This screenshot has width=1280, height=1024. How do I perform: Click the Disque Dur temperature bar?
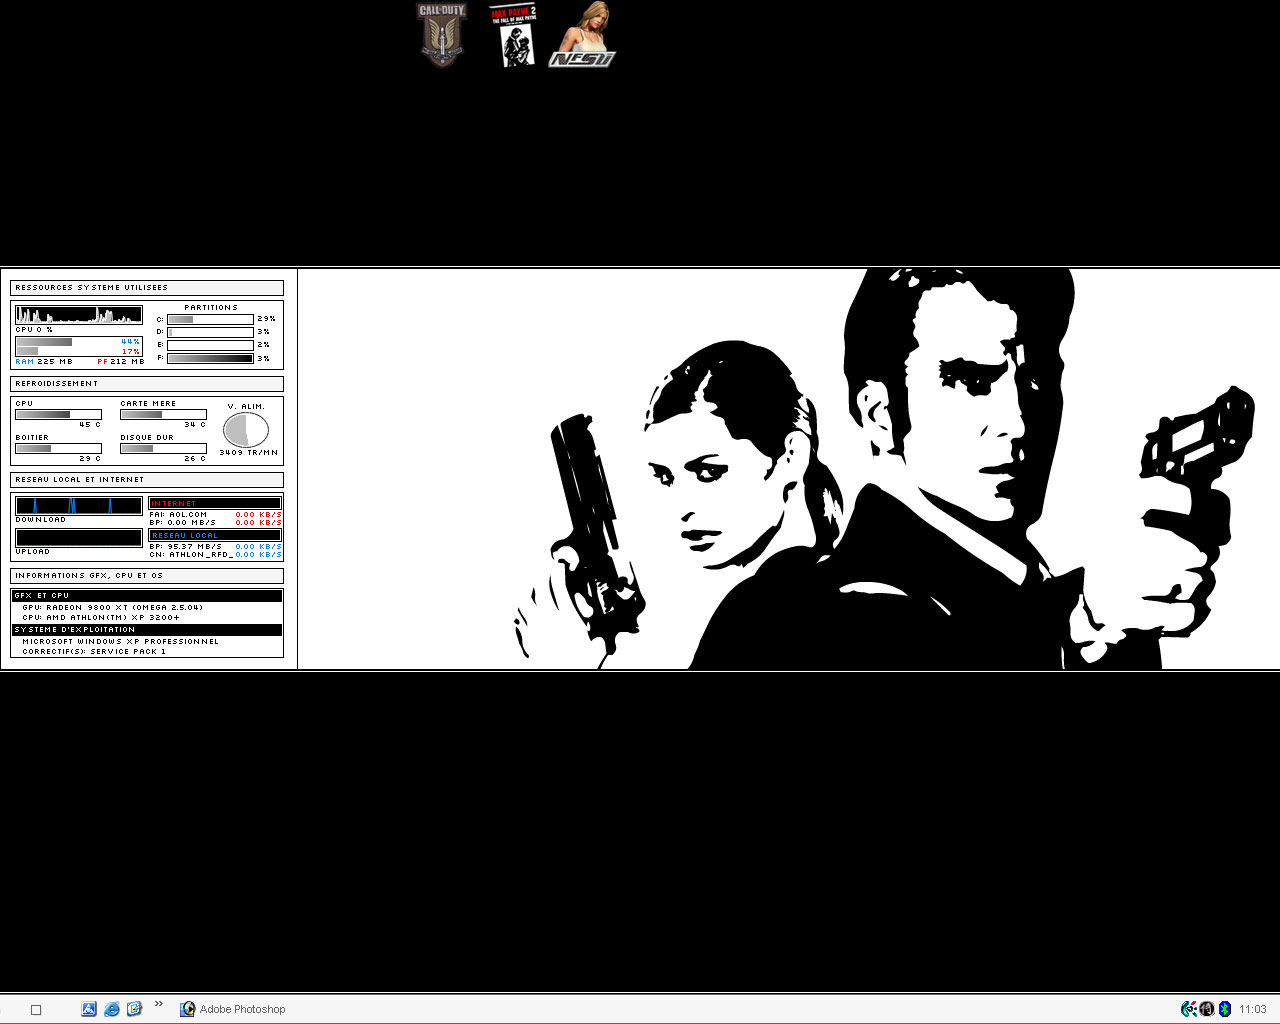[x=163, y=448]
